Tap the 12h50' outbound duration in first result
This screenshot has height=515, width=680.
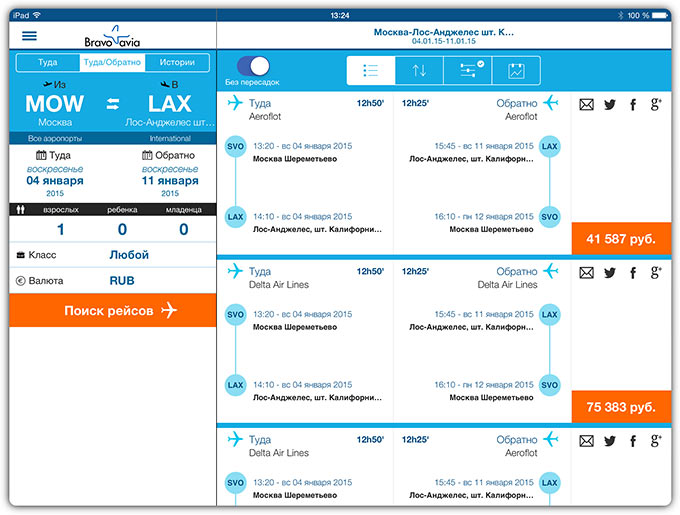coord(370,103)
